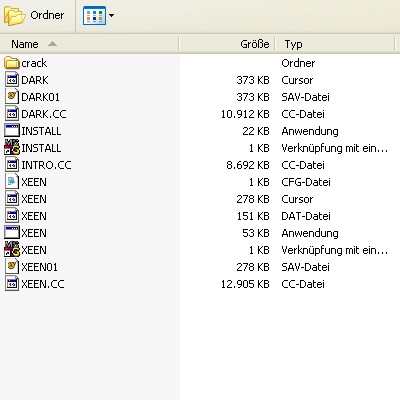Select the crack folder icon
Screen dimensions: 400x400
[12, 63]
